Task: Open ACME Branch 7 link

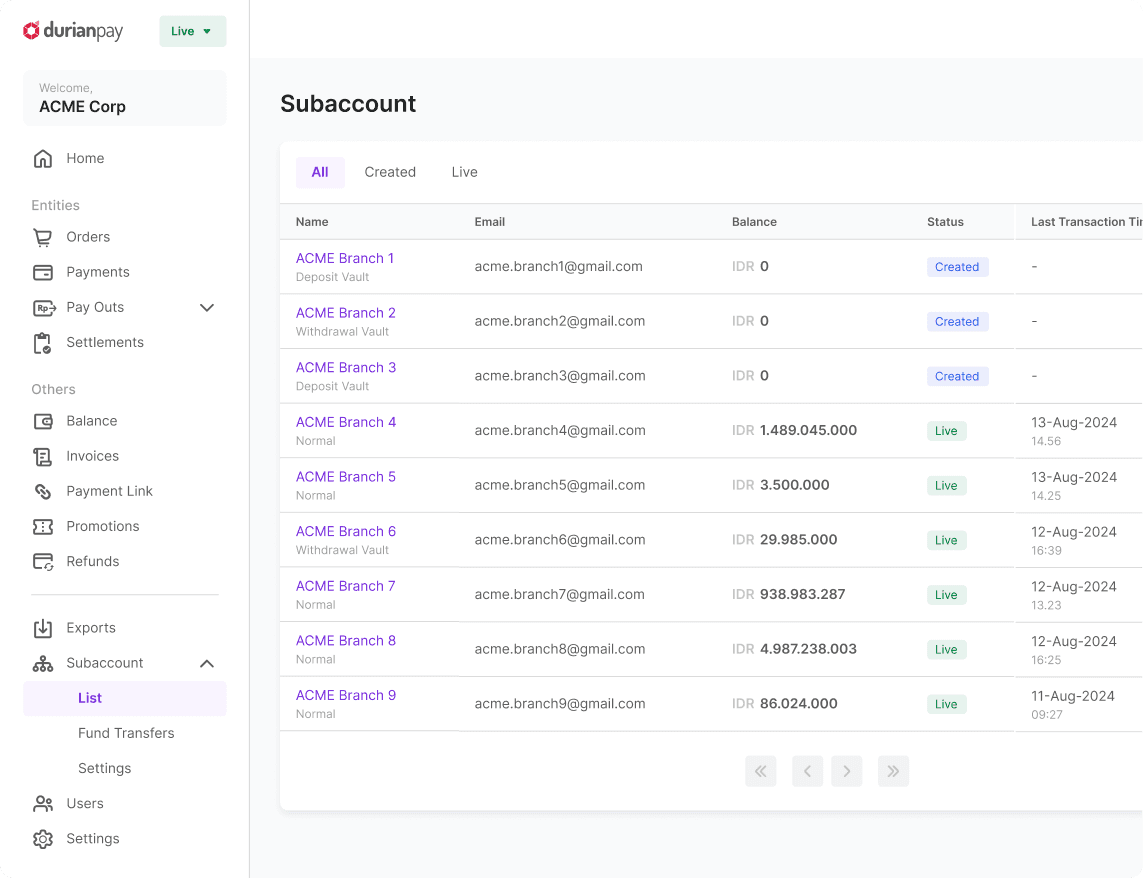Action: click(x=346, y=586)
